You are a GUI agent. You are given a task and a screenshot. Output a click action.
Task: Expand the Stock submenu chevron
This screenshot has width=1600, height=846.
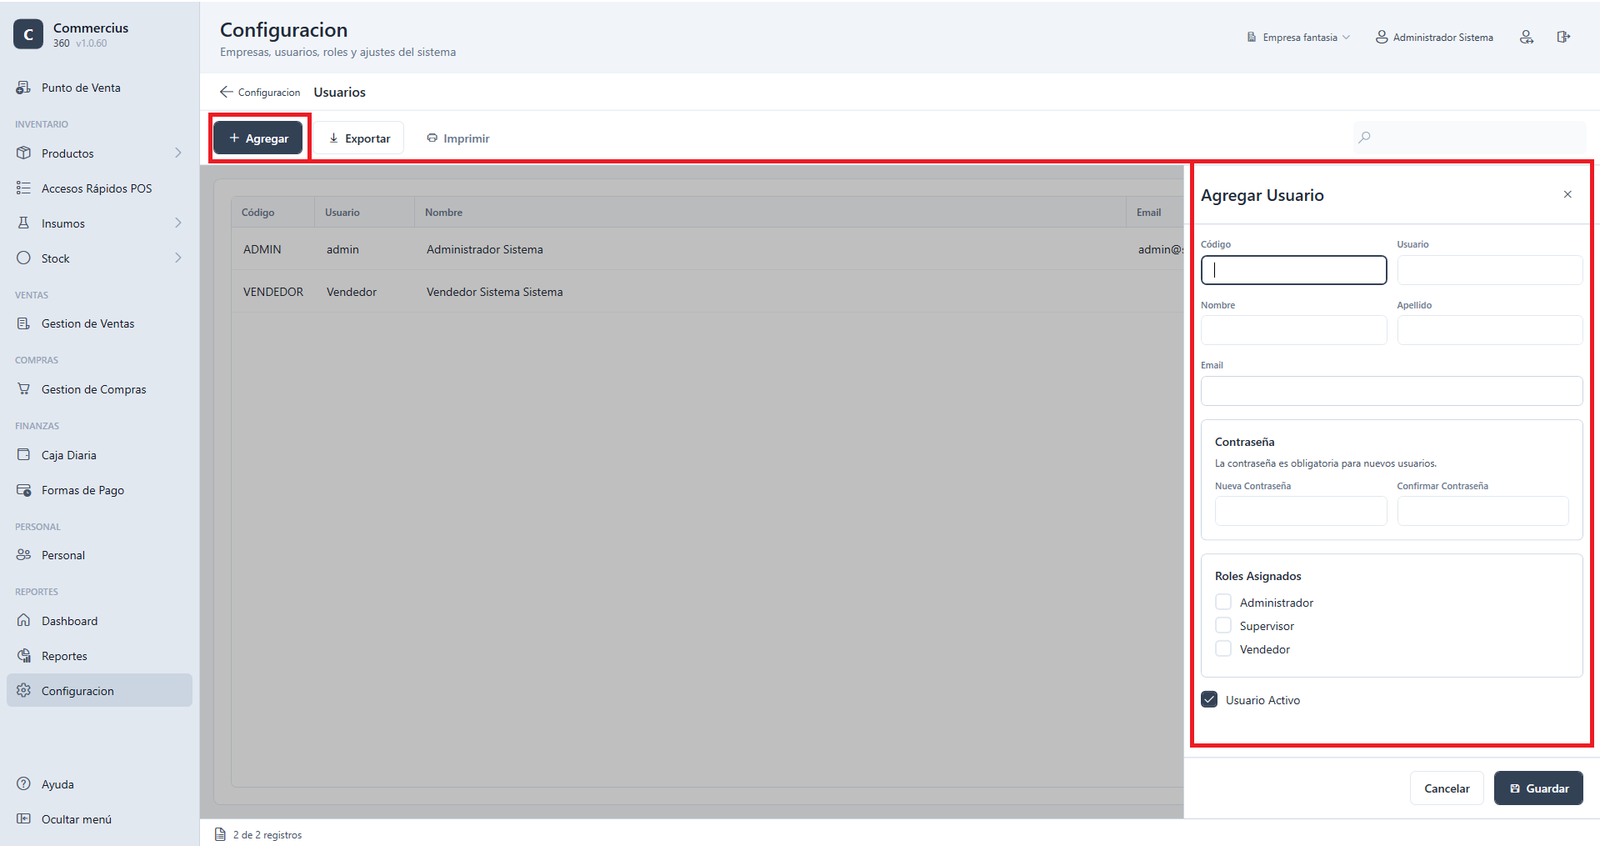pyautogui.click(x=178, y=258)
